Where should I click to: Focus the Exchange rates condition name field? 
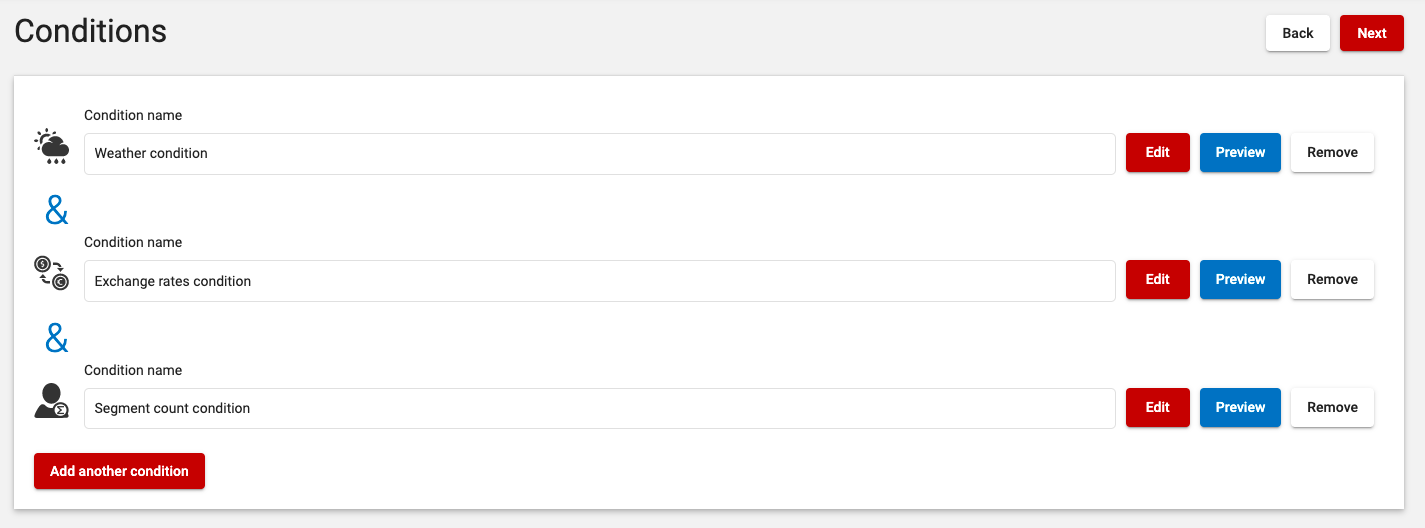600,281
